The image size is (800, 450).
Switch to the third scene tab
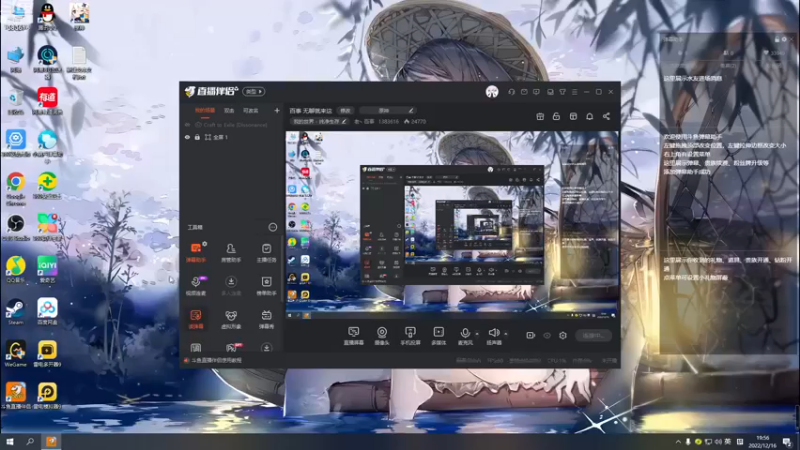251,111
